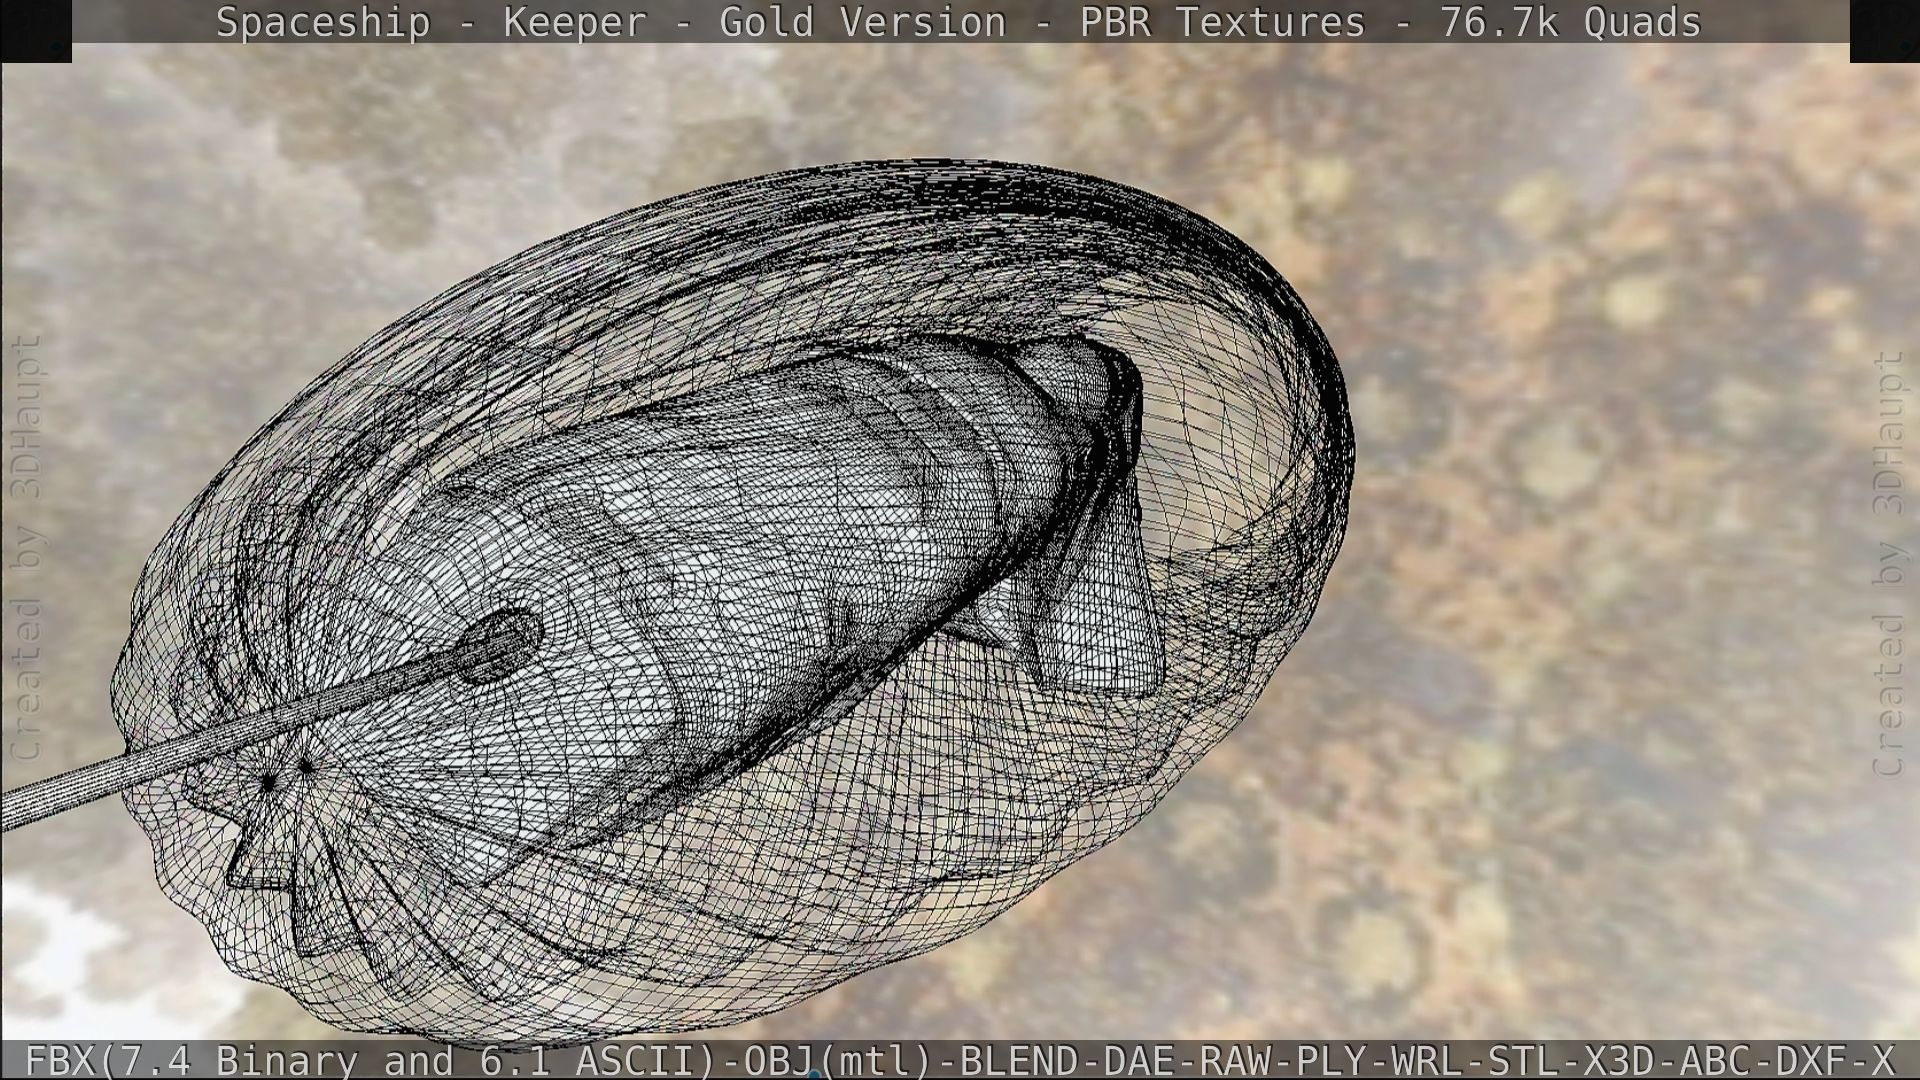The width and height of the screenshot is (1920, 1080).
Task: Click 'FBX' in the bottom format list
Action: (x=61, y=1060)
